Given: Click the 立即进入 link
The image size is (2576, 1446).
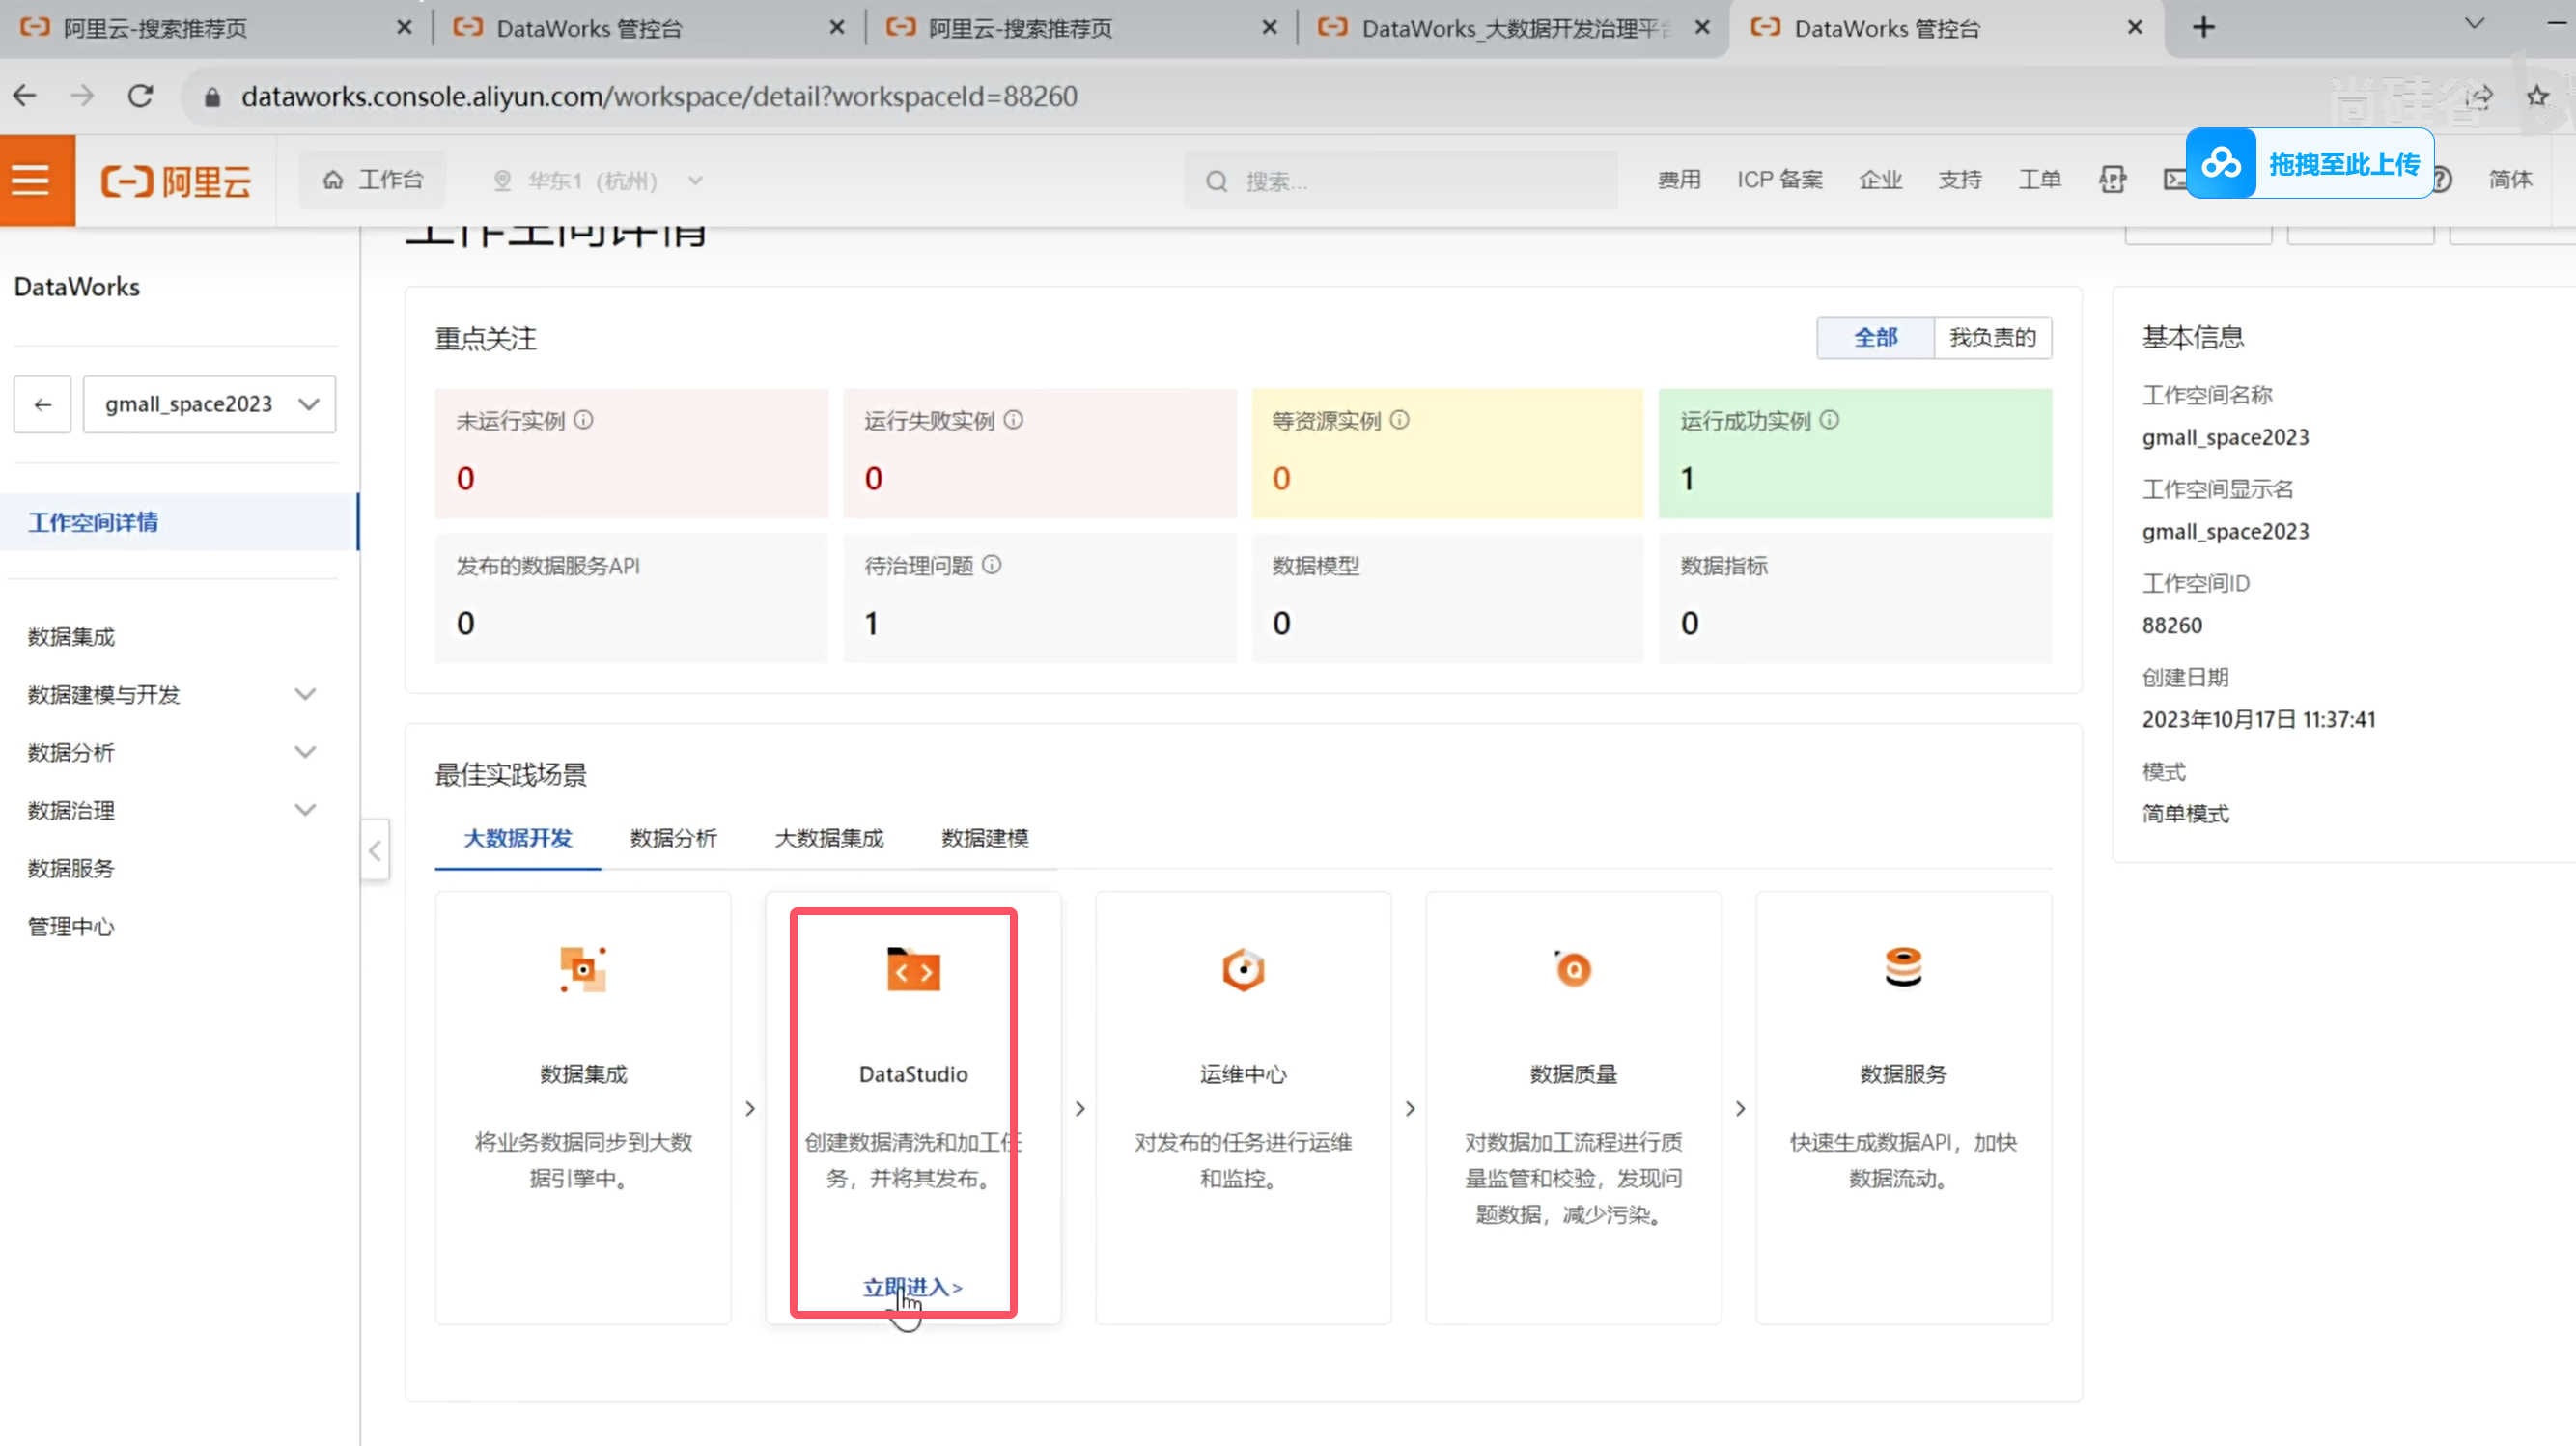Looking at the screenshot, I should [911, 1287].
